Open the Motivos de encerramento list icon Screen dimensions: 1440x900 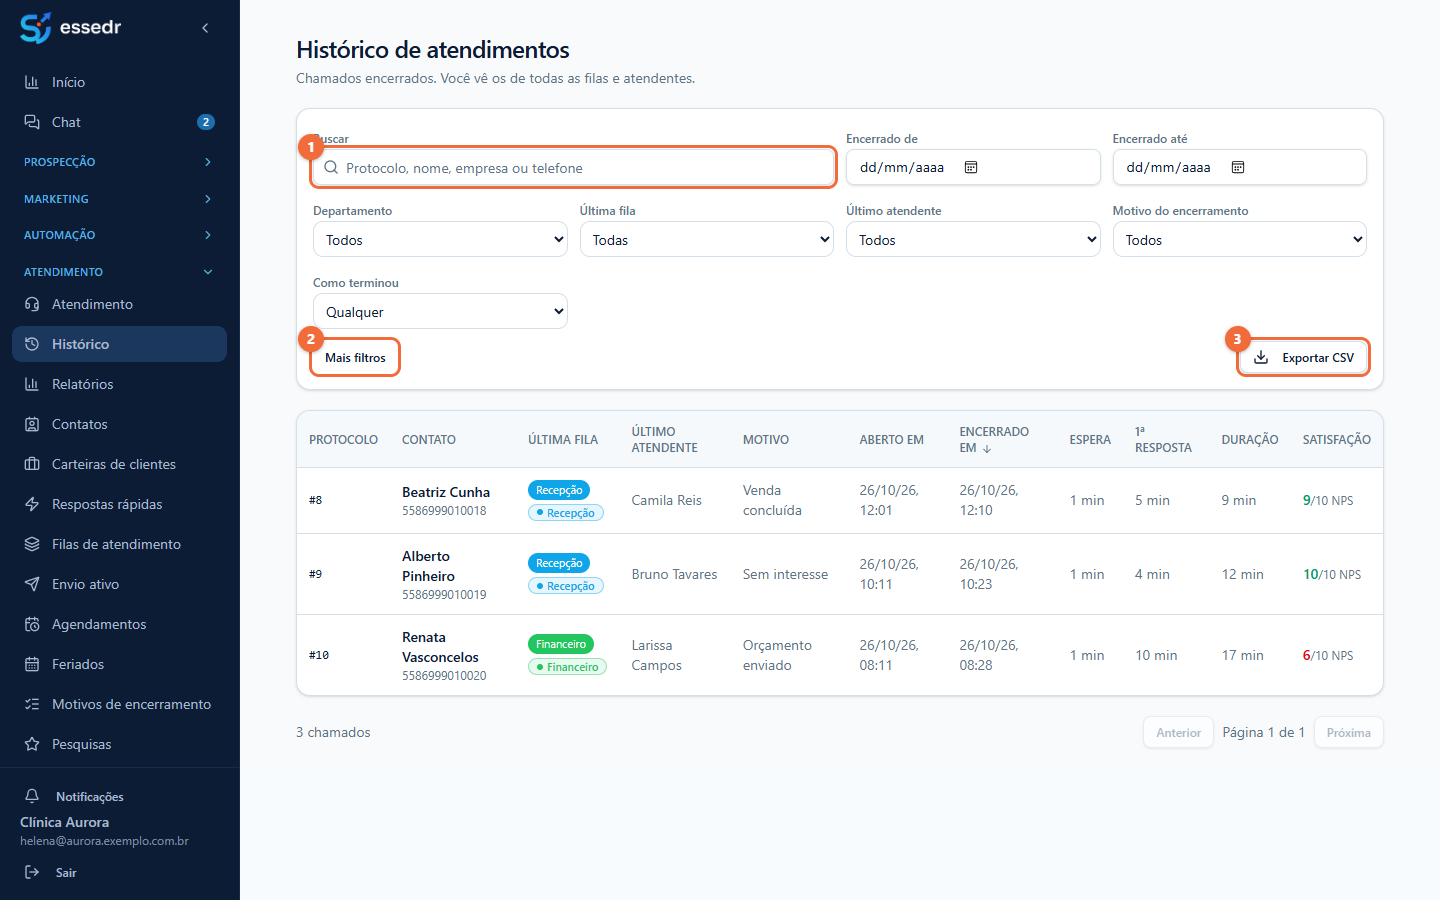(x=32, y=704)
